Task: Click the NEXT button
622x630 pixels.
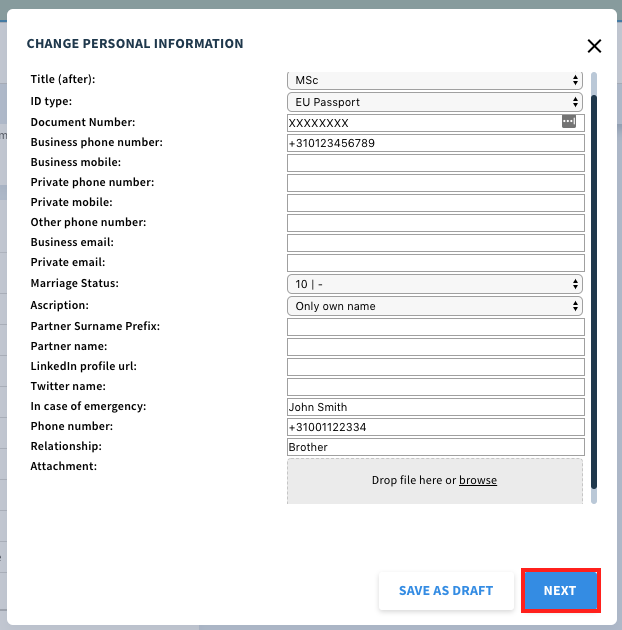Action: [561, 591]
